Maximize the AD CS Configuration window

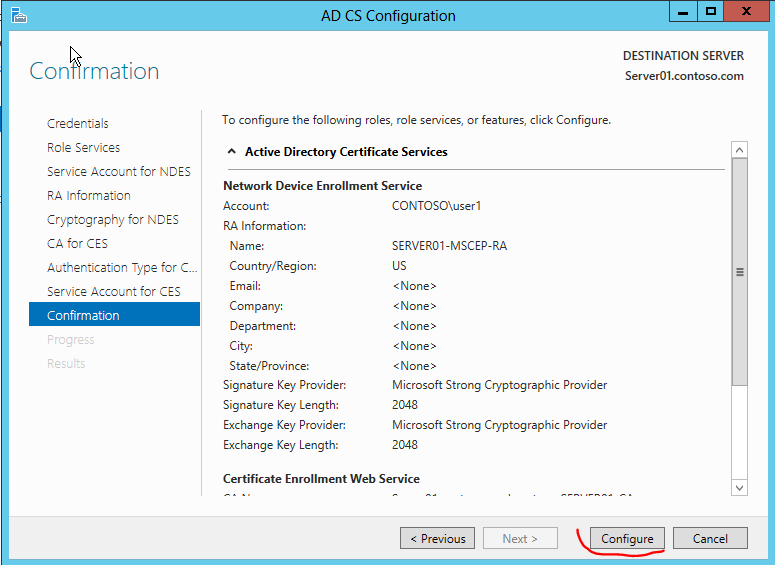(x=711, y=12)
